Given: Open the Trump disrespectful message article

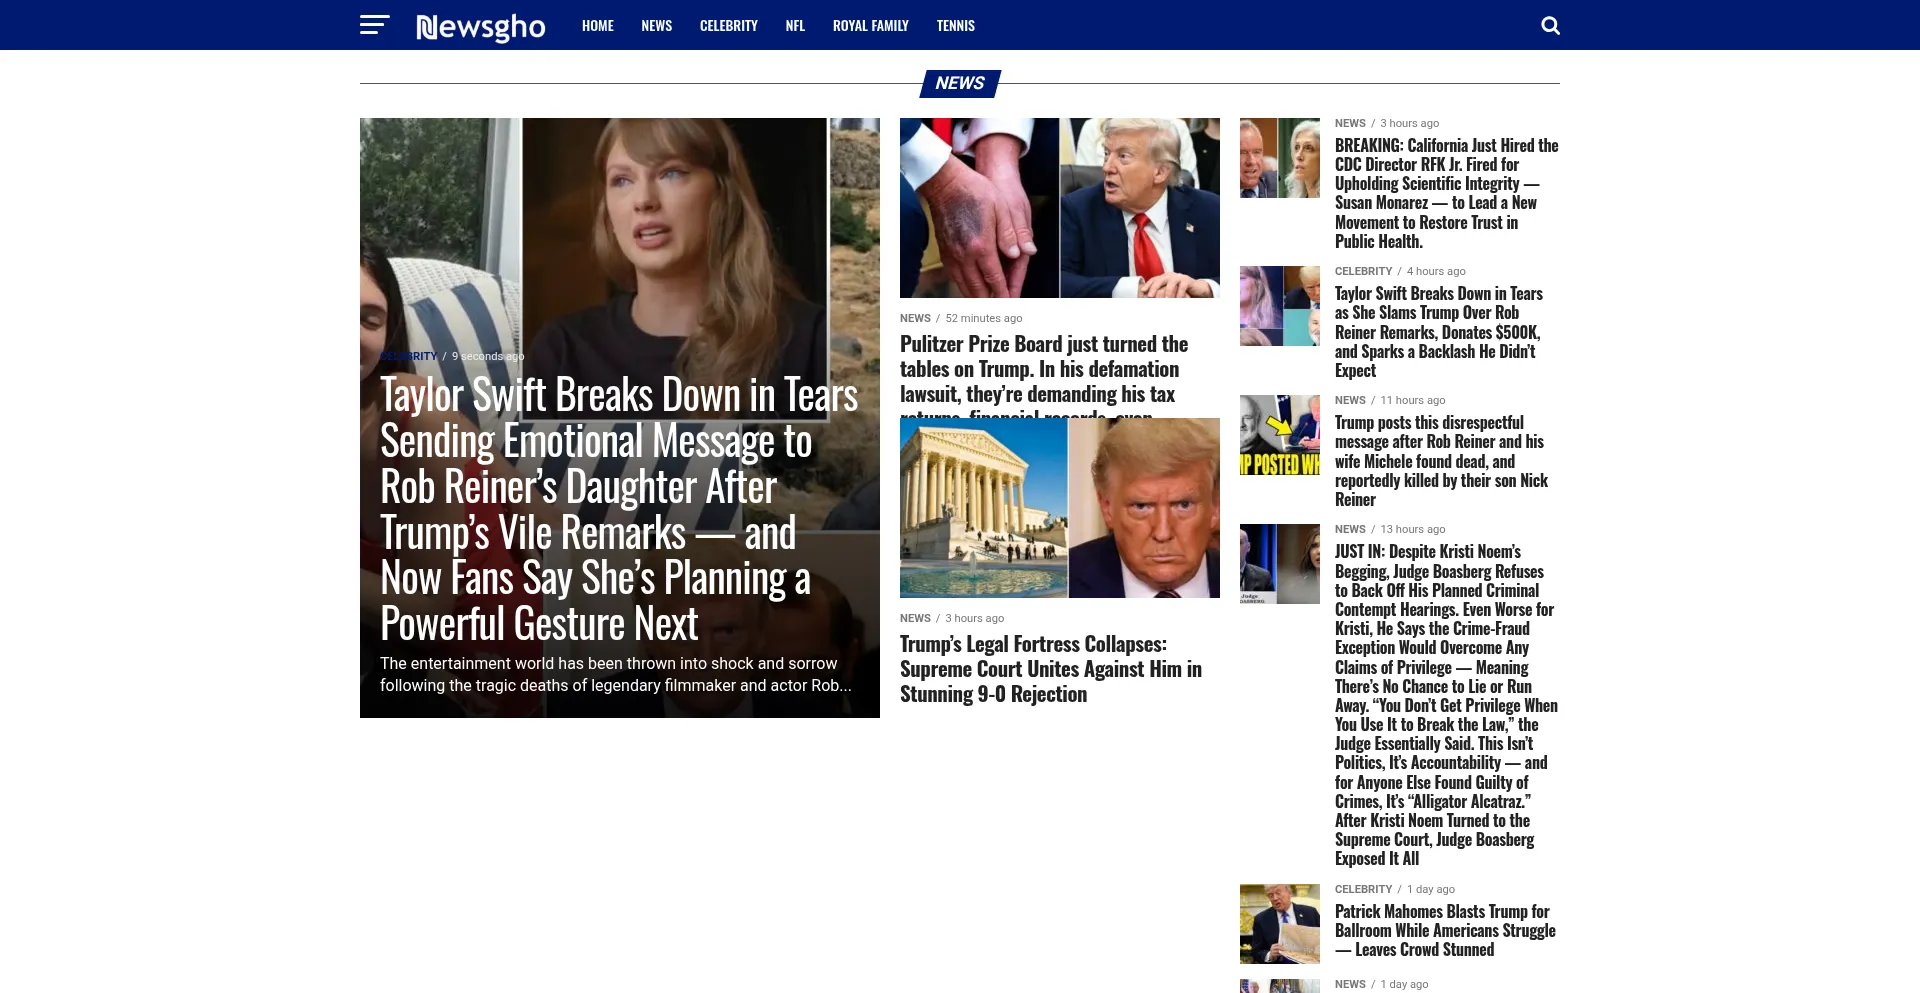Looking at the screenshot, I should coord(1441,460).
